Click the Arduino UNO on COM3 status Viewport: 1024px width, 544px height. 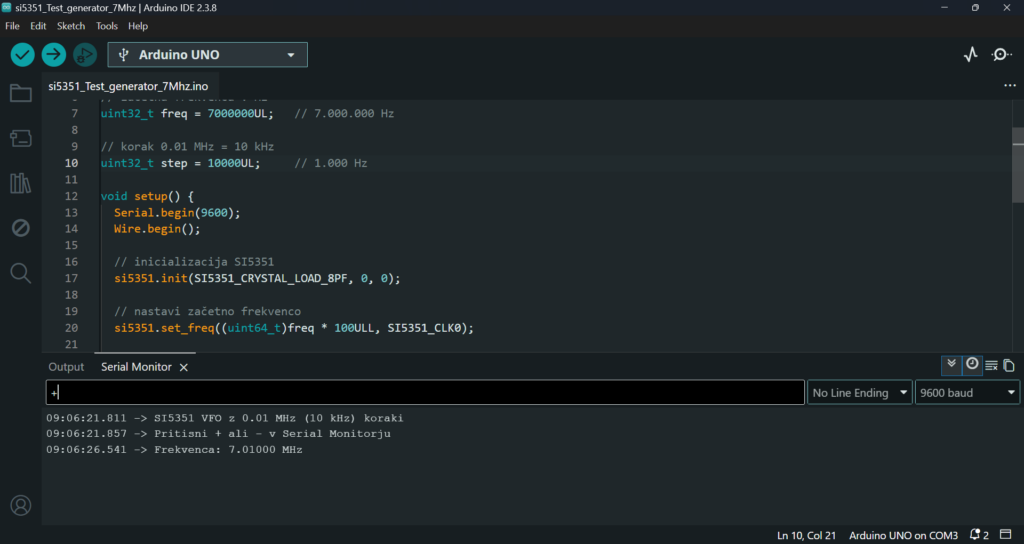pos(903,536)
